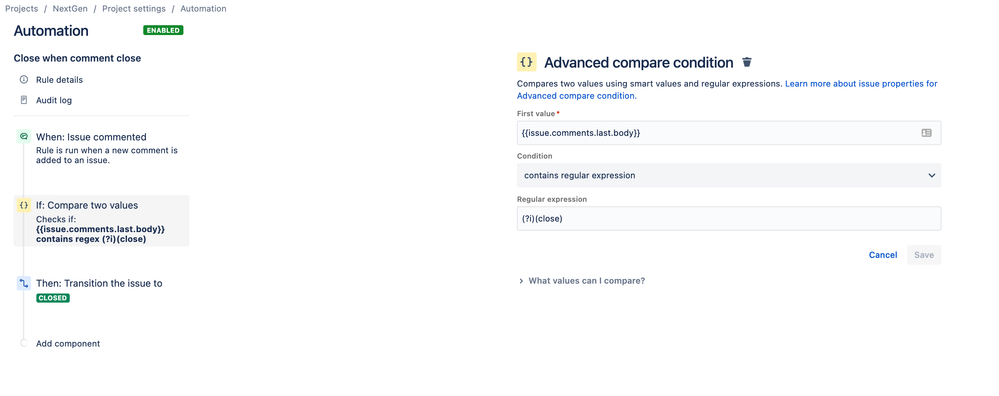Click the Add component circle icon
The height and width of the screenshot is (396, 999).
(x=24, y=343)
